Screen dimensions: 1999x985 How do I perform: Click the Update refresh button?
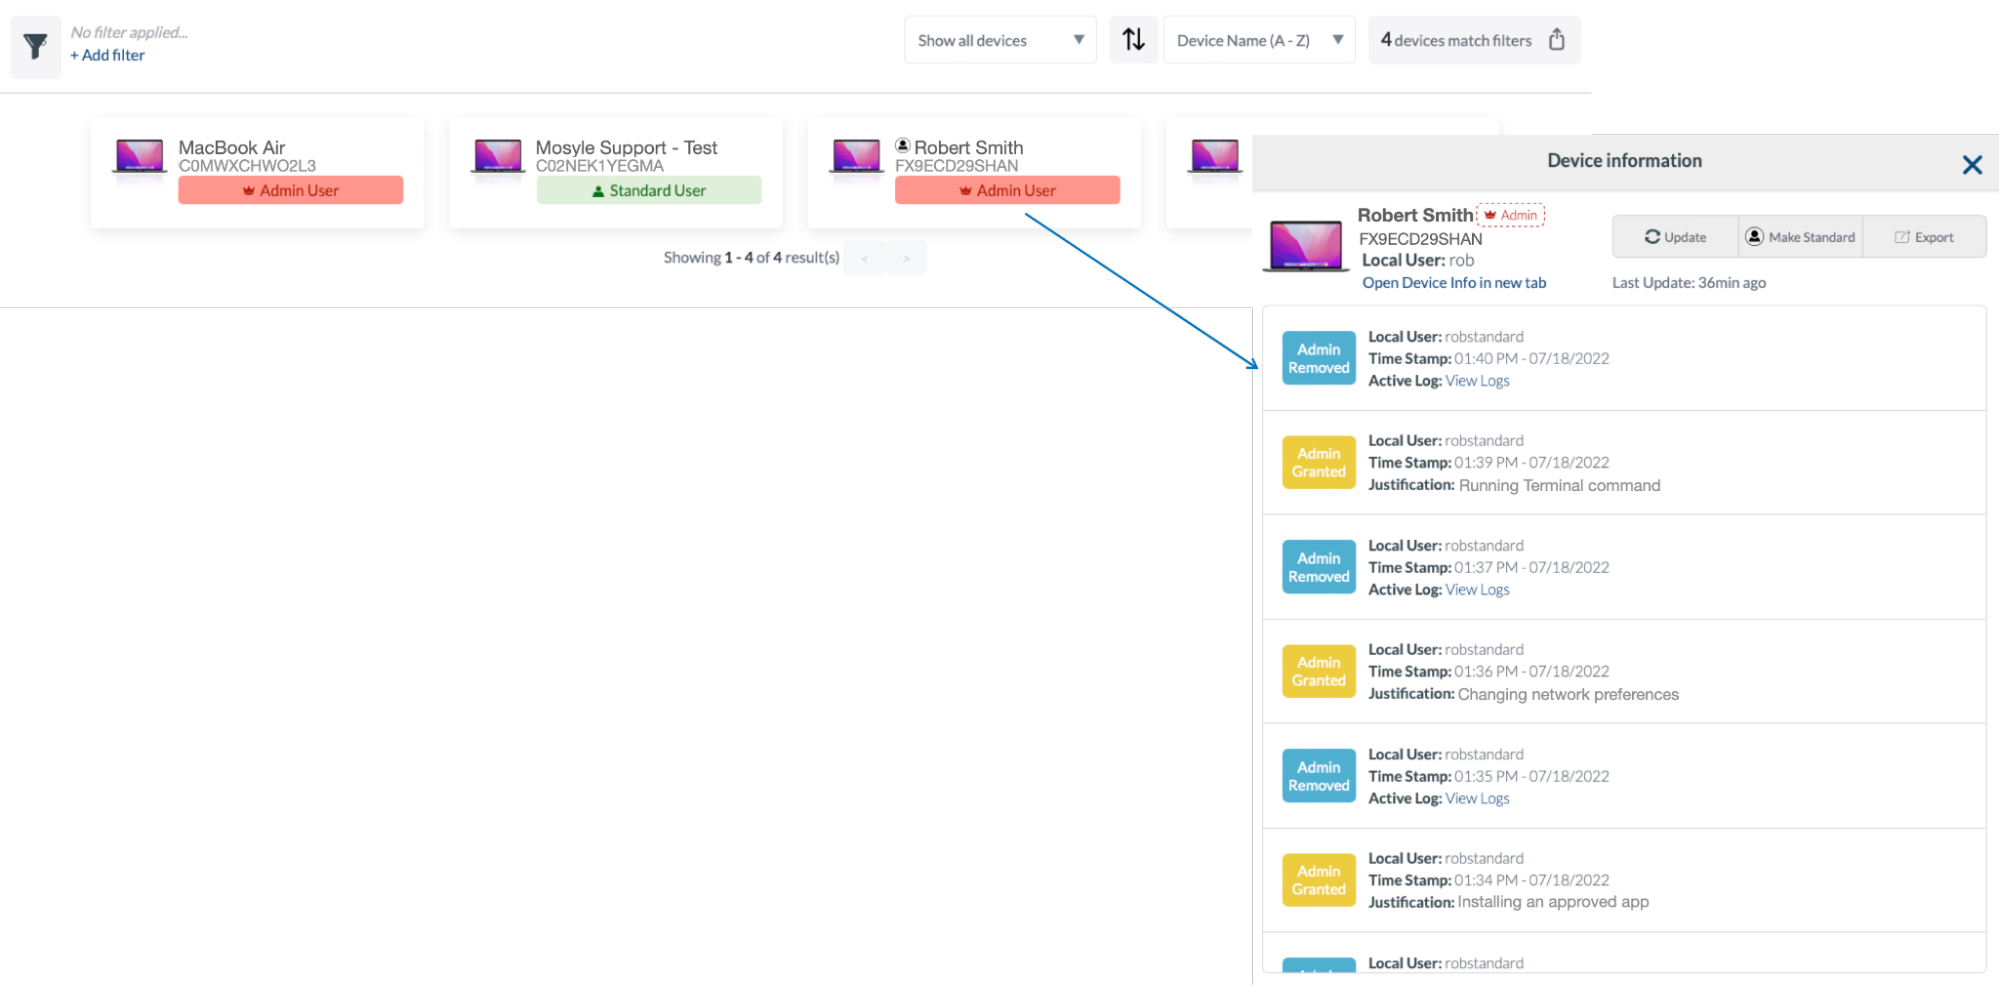click(1675, 237)
